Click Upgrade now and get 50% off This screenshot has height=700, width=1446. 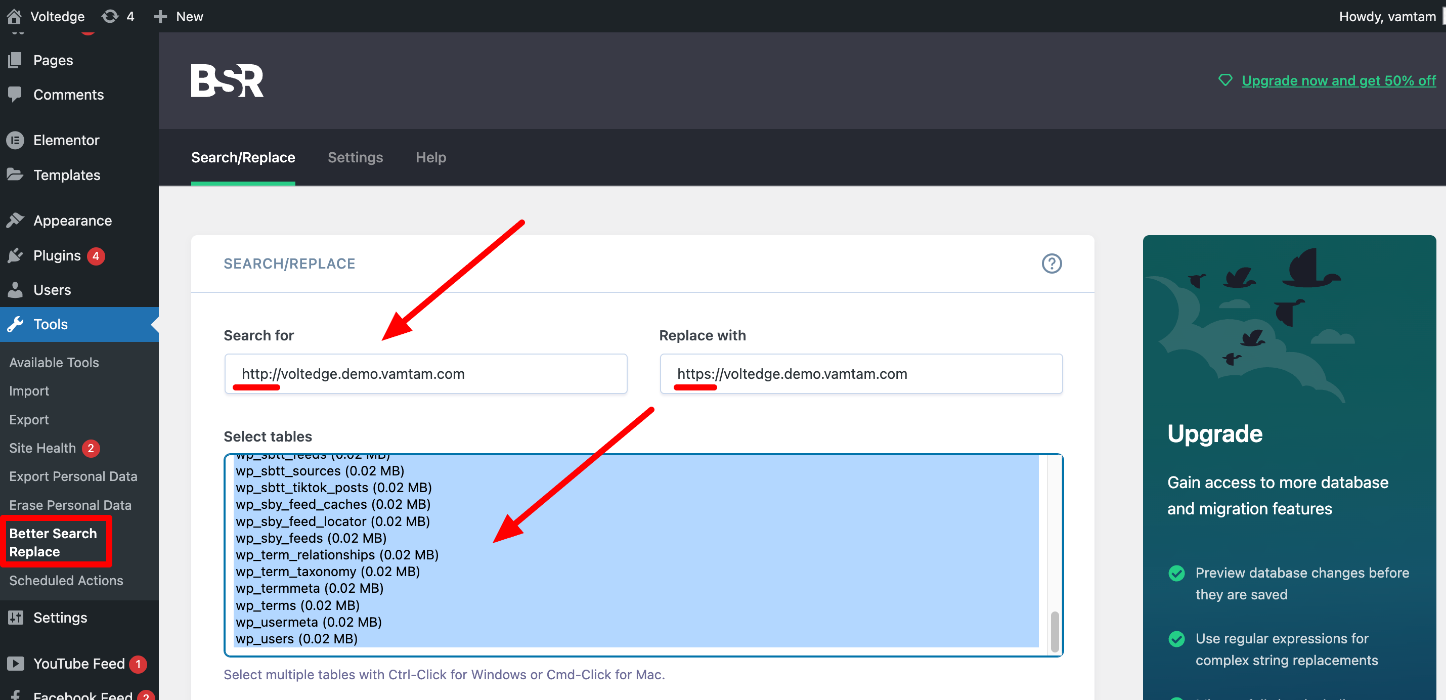click(x=1339, y=81)
